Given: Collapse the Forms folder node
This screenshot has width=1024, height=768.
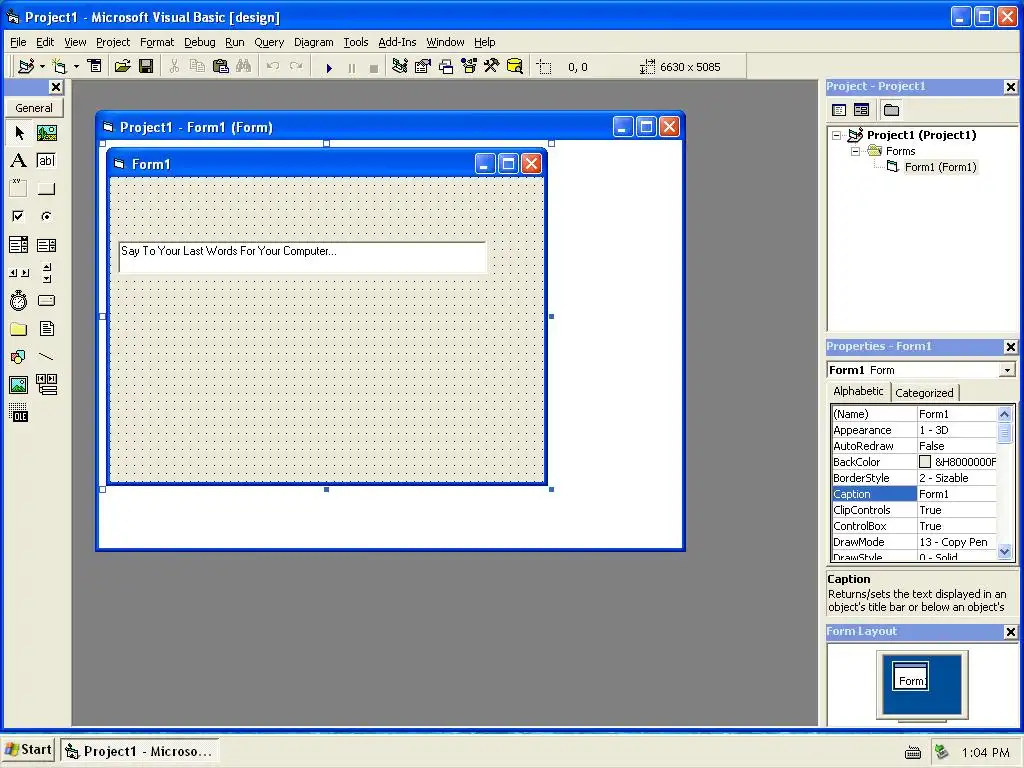Looking at the screenshot, I should pos(856,152).
